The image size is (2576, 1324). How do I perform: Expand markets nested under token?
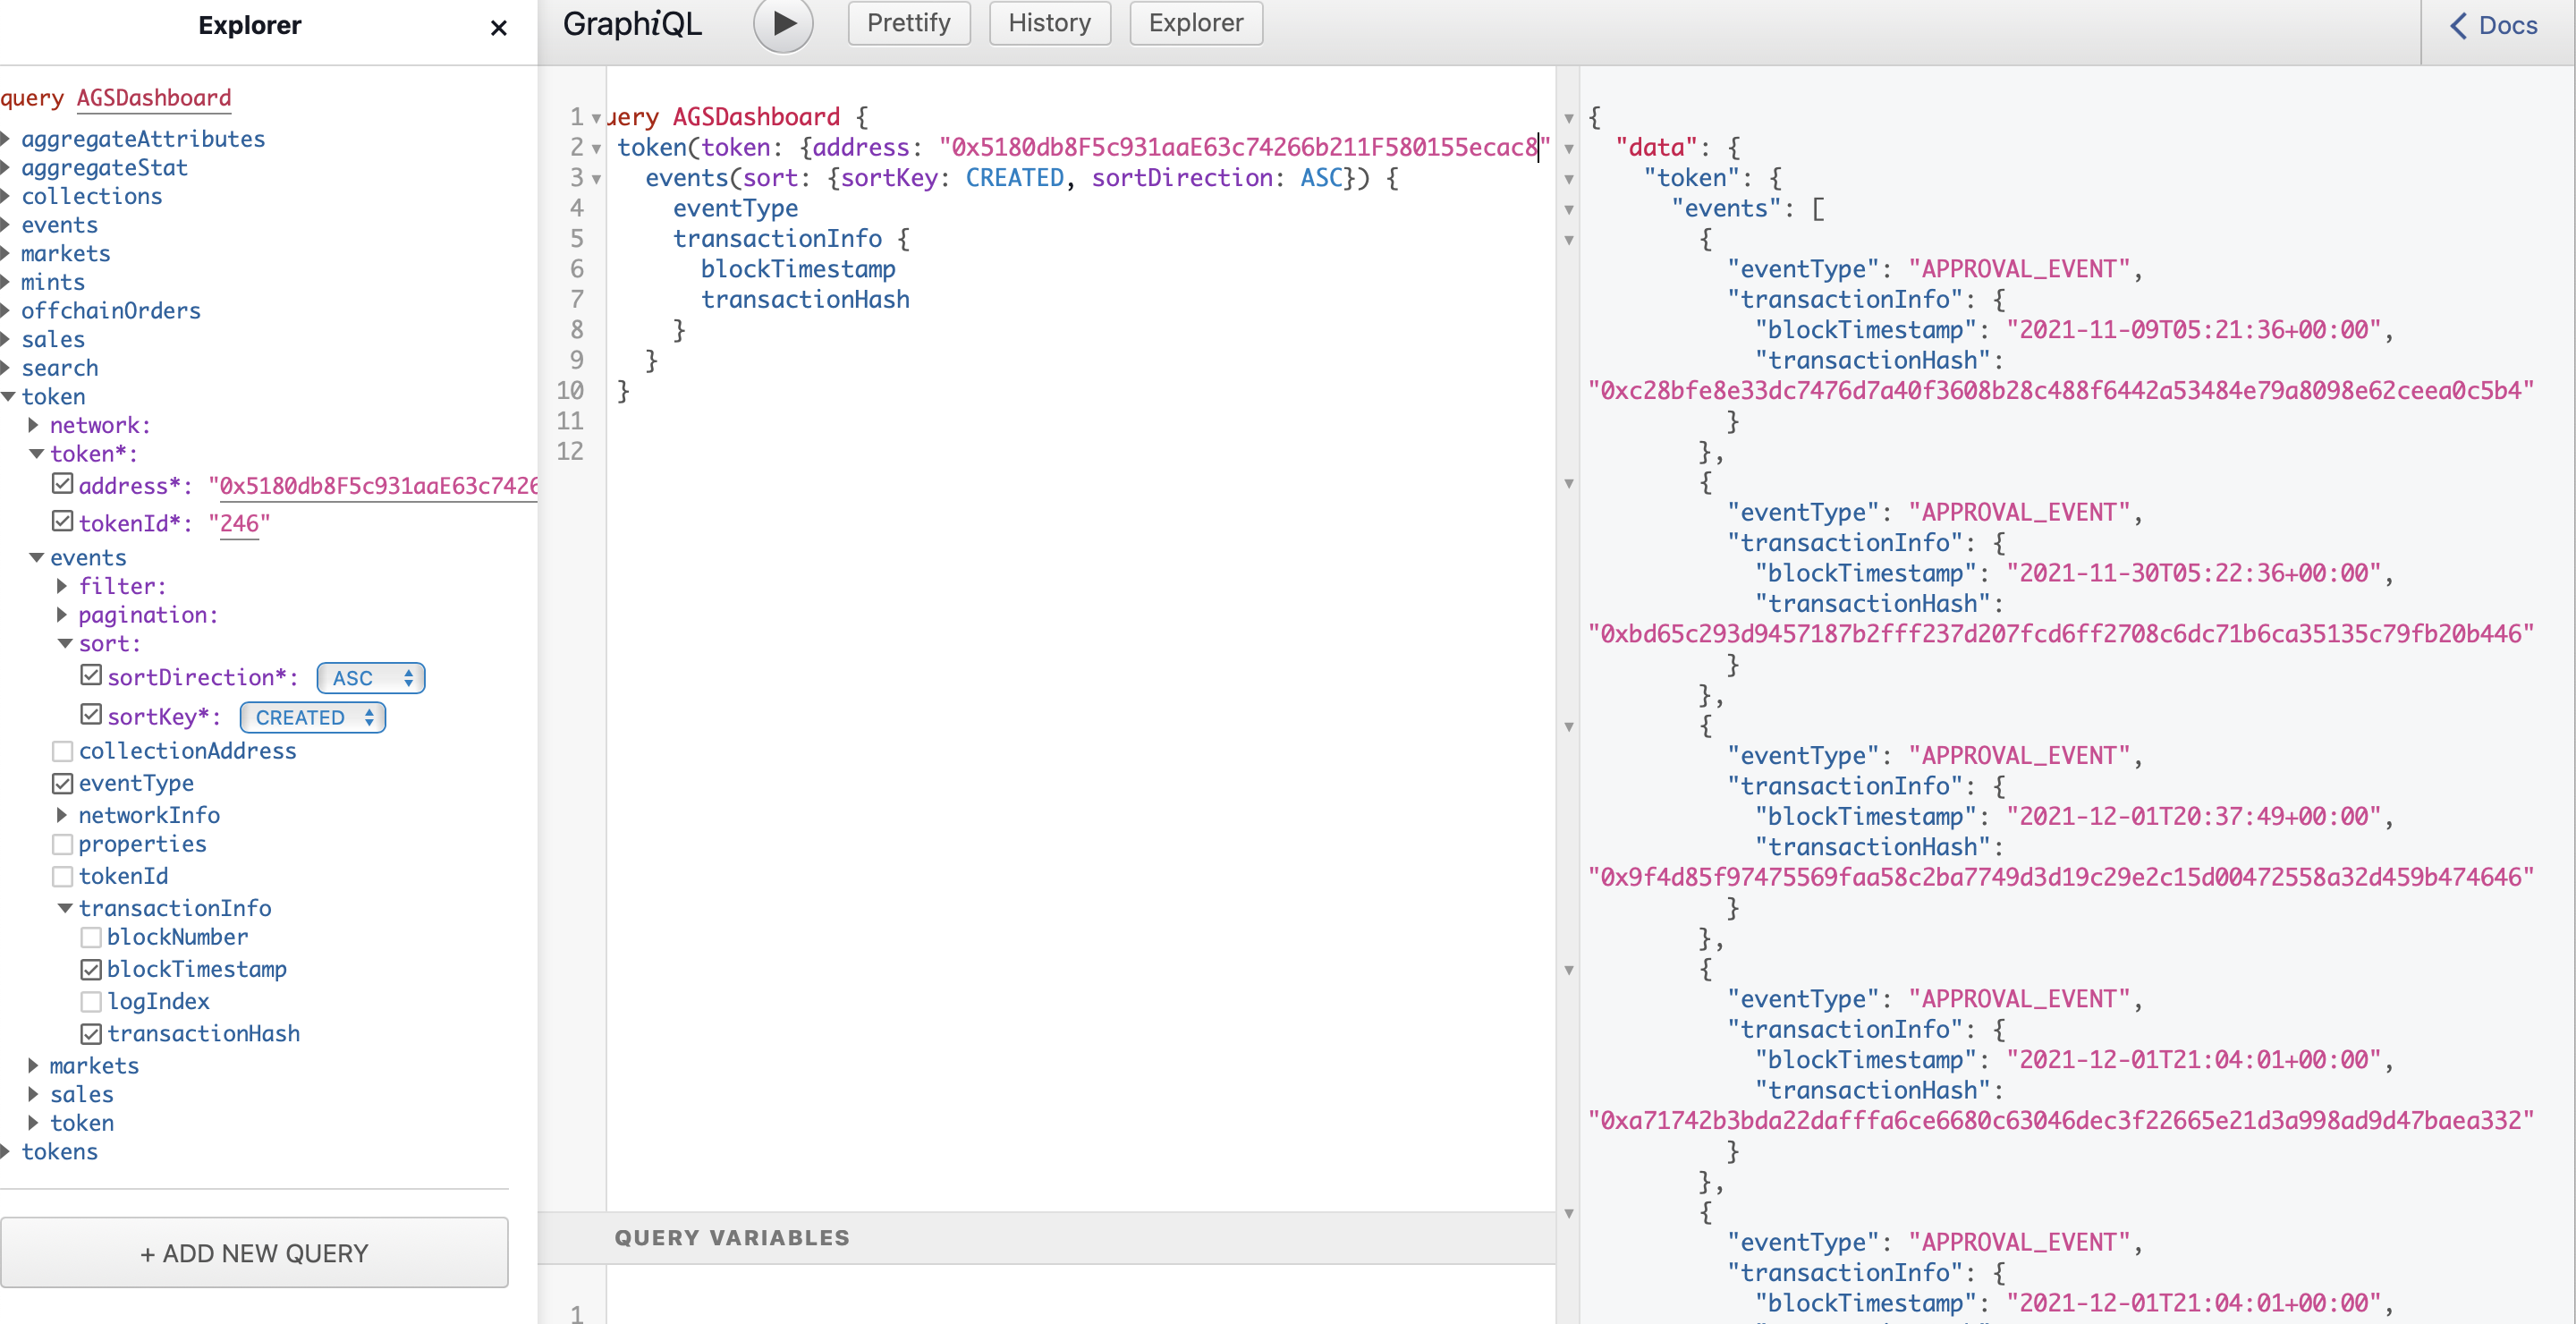33,1065
